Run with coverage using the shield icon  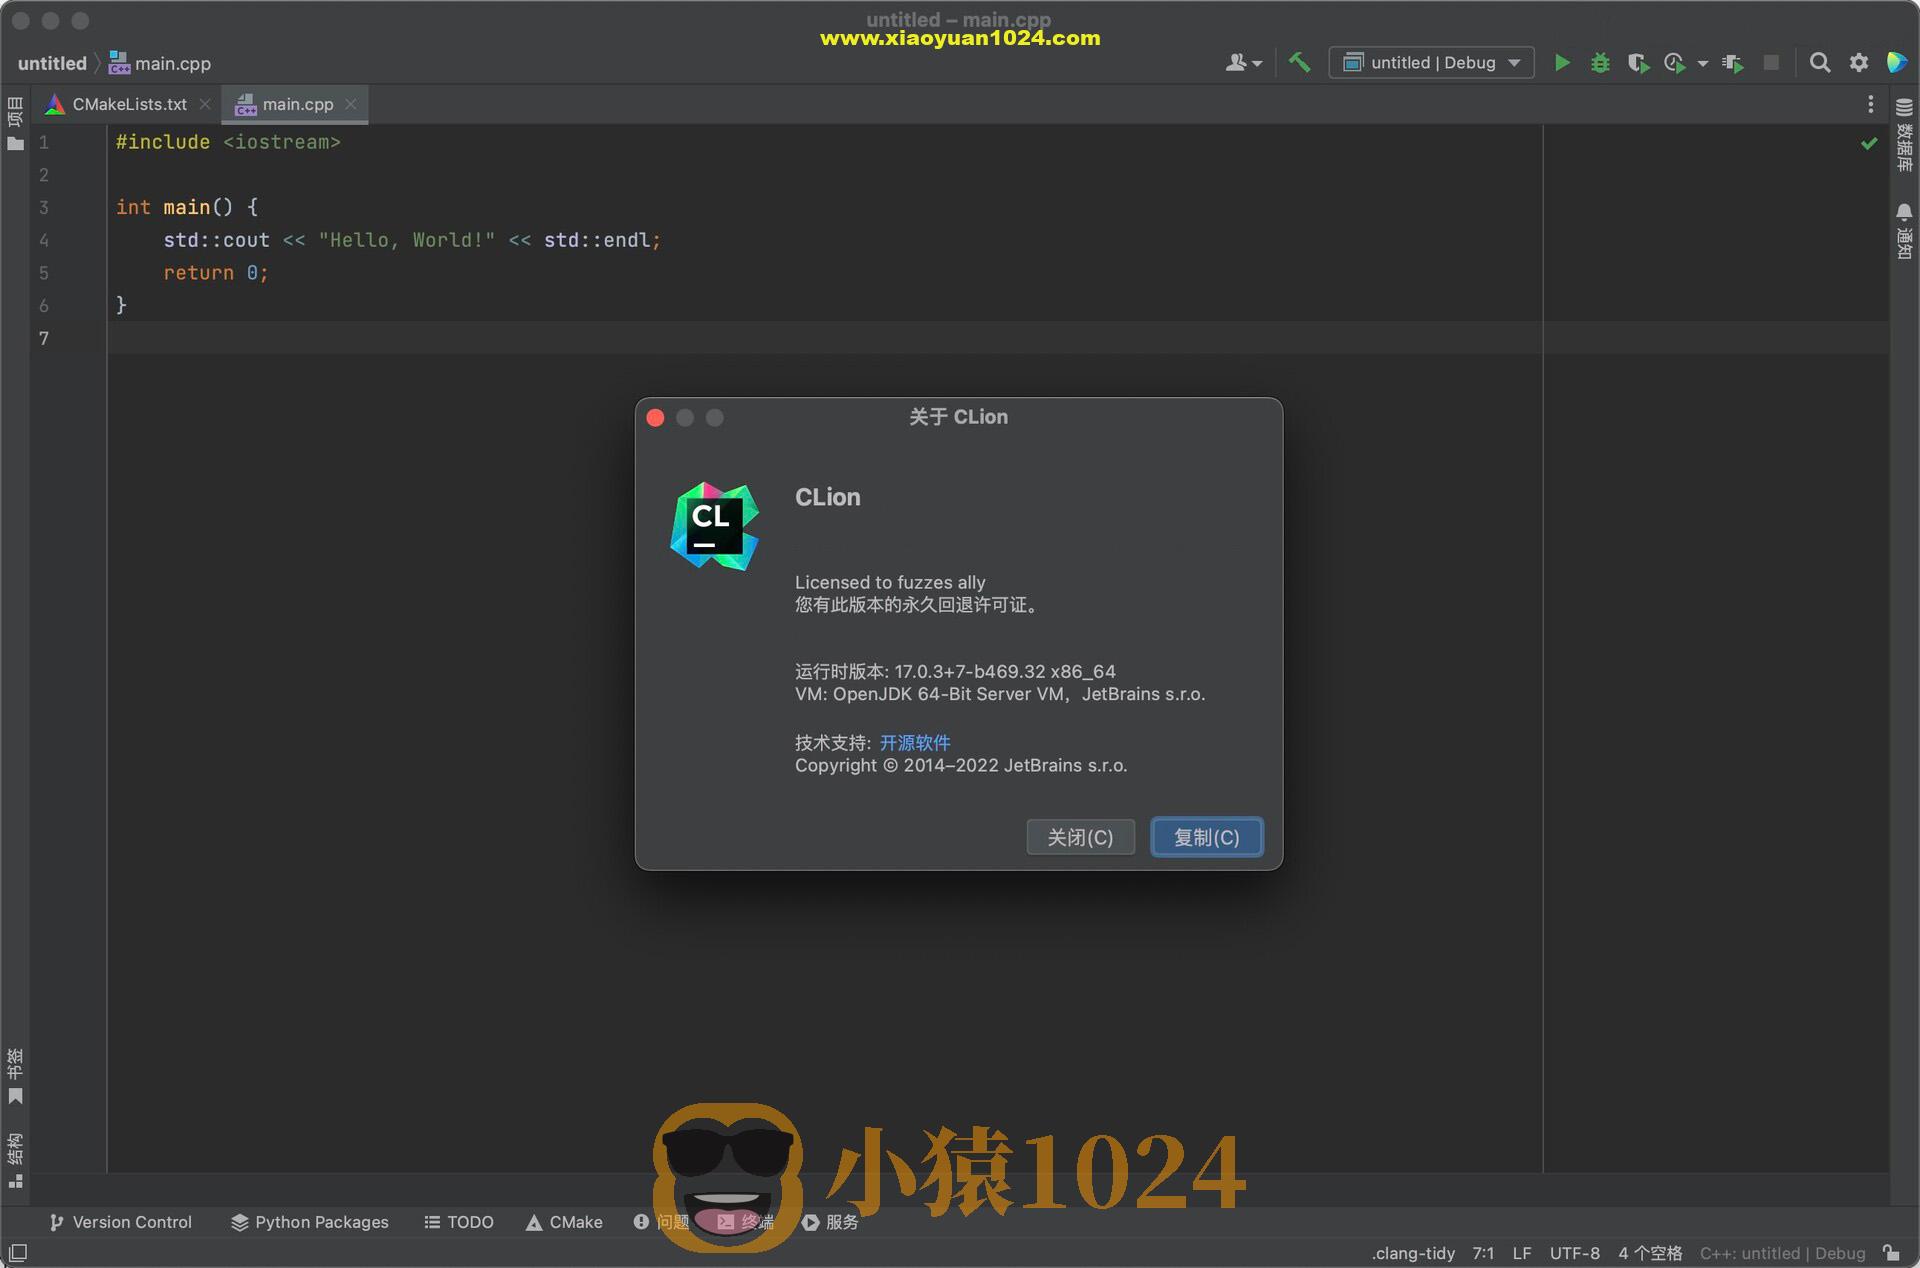[1638, 62]
